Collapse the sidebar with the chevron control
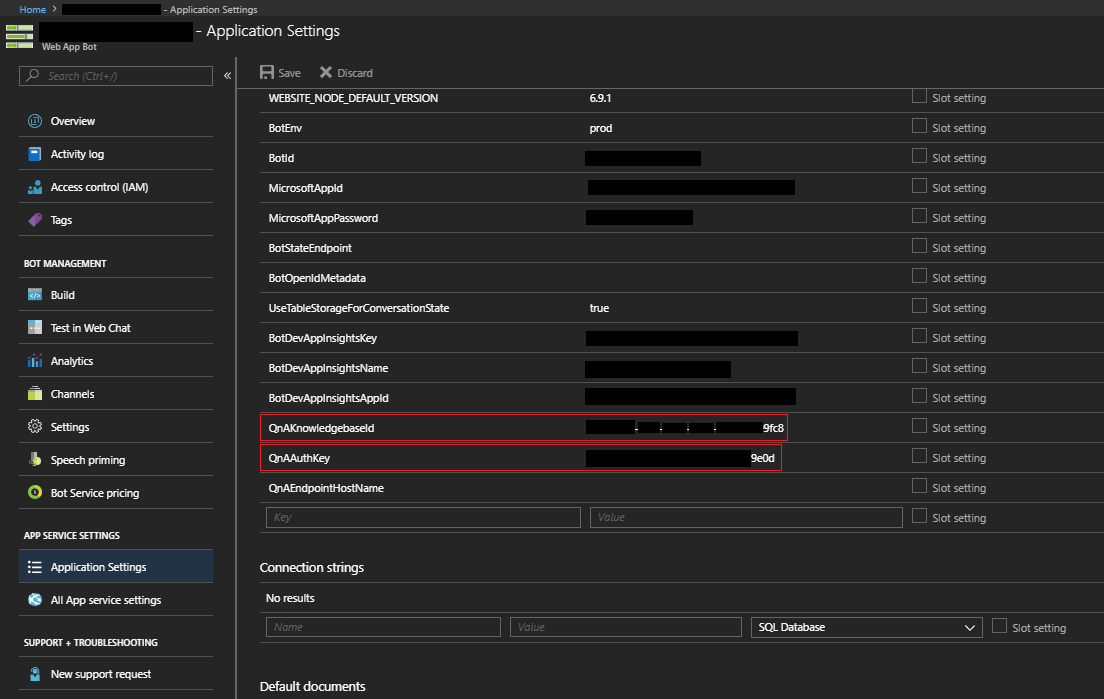 pyautogui.click(x=227, y=75)
